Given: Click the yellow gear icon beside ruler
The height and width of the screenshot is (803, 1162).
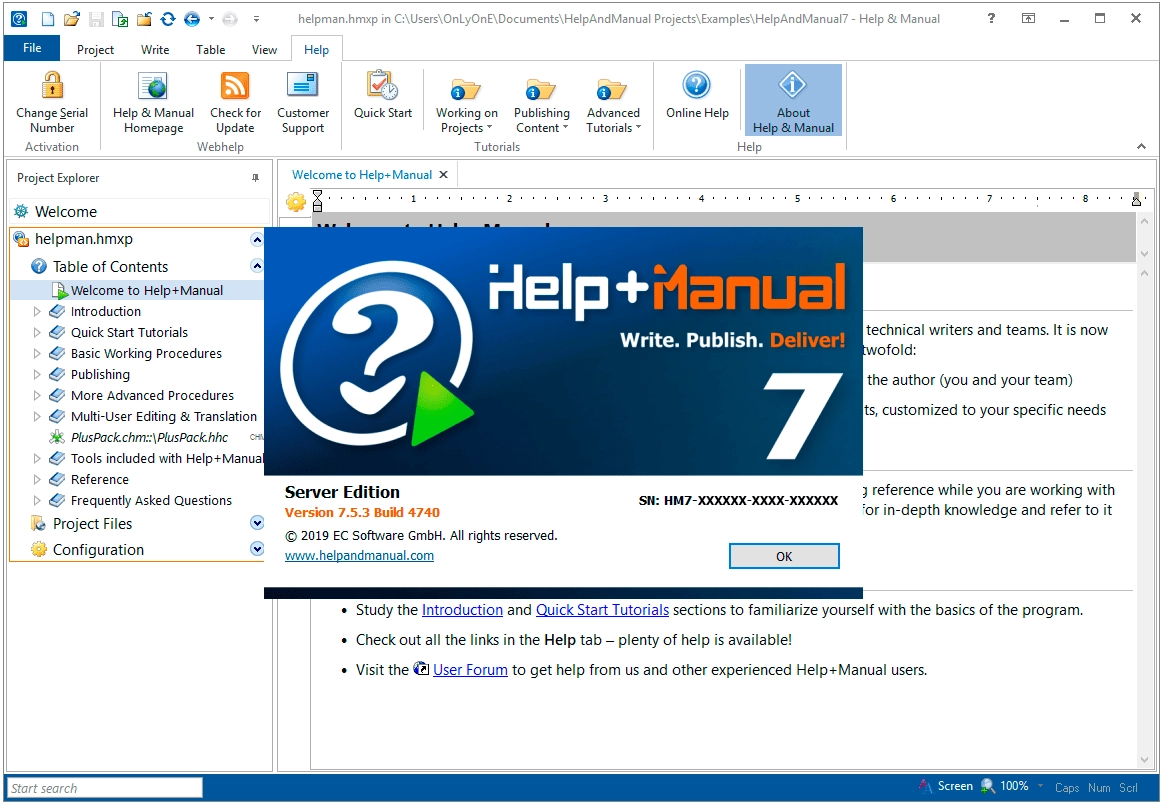Looking at the screenshot, I should 295,201.
